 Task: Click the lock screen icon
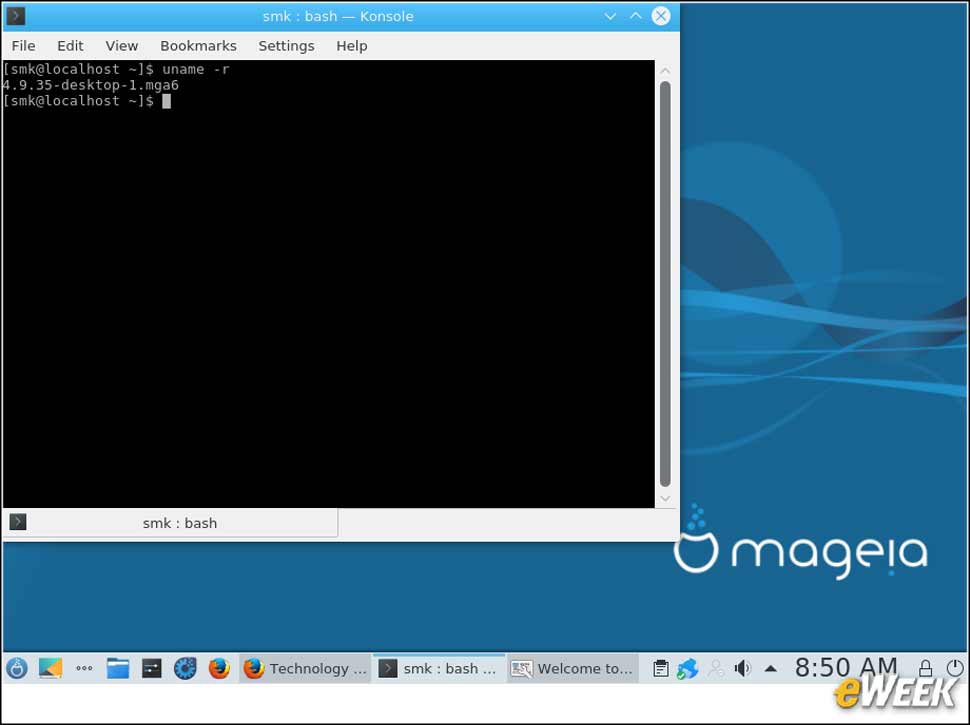pos(925,668)
